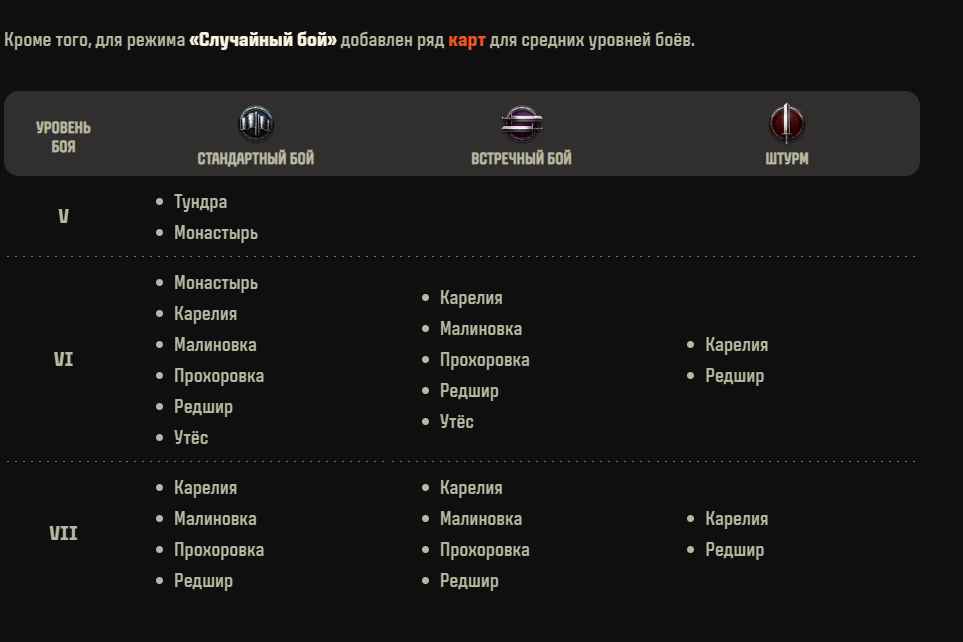The height and width of the screenshot is (642, 963).
Task: Click the Штурм mode icon
Action: [x=787, y=123]
